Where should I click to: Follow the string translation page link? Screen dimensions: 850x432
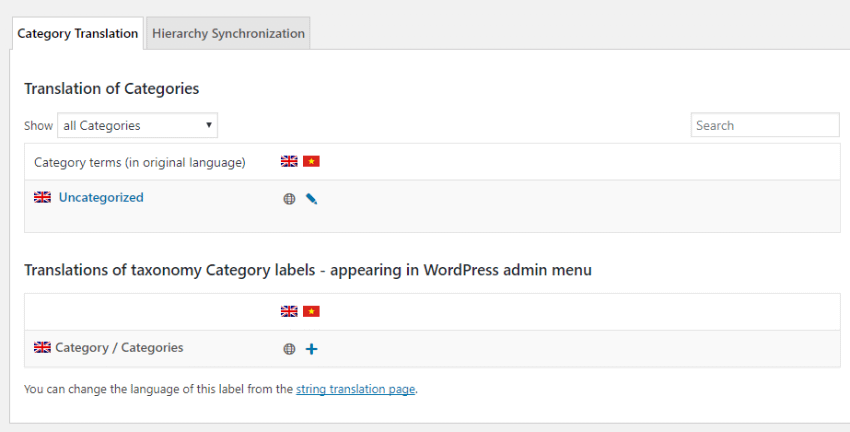(x=356, y=389)
